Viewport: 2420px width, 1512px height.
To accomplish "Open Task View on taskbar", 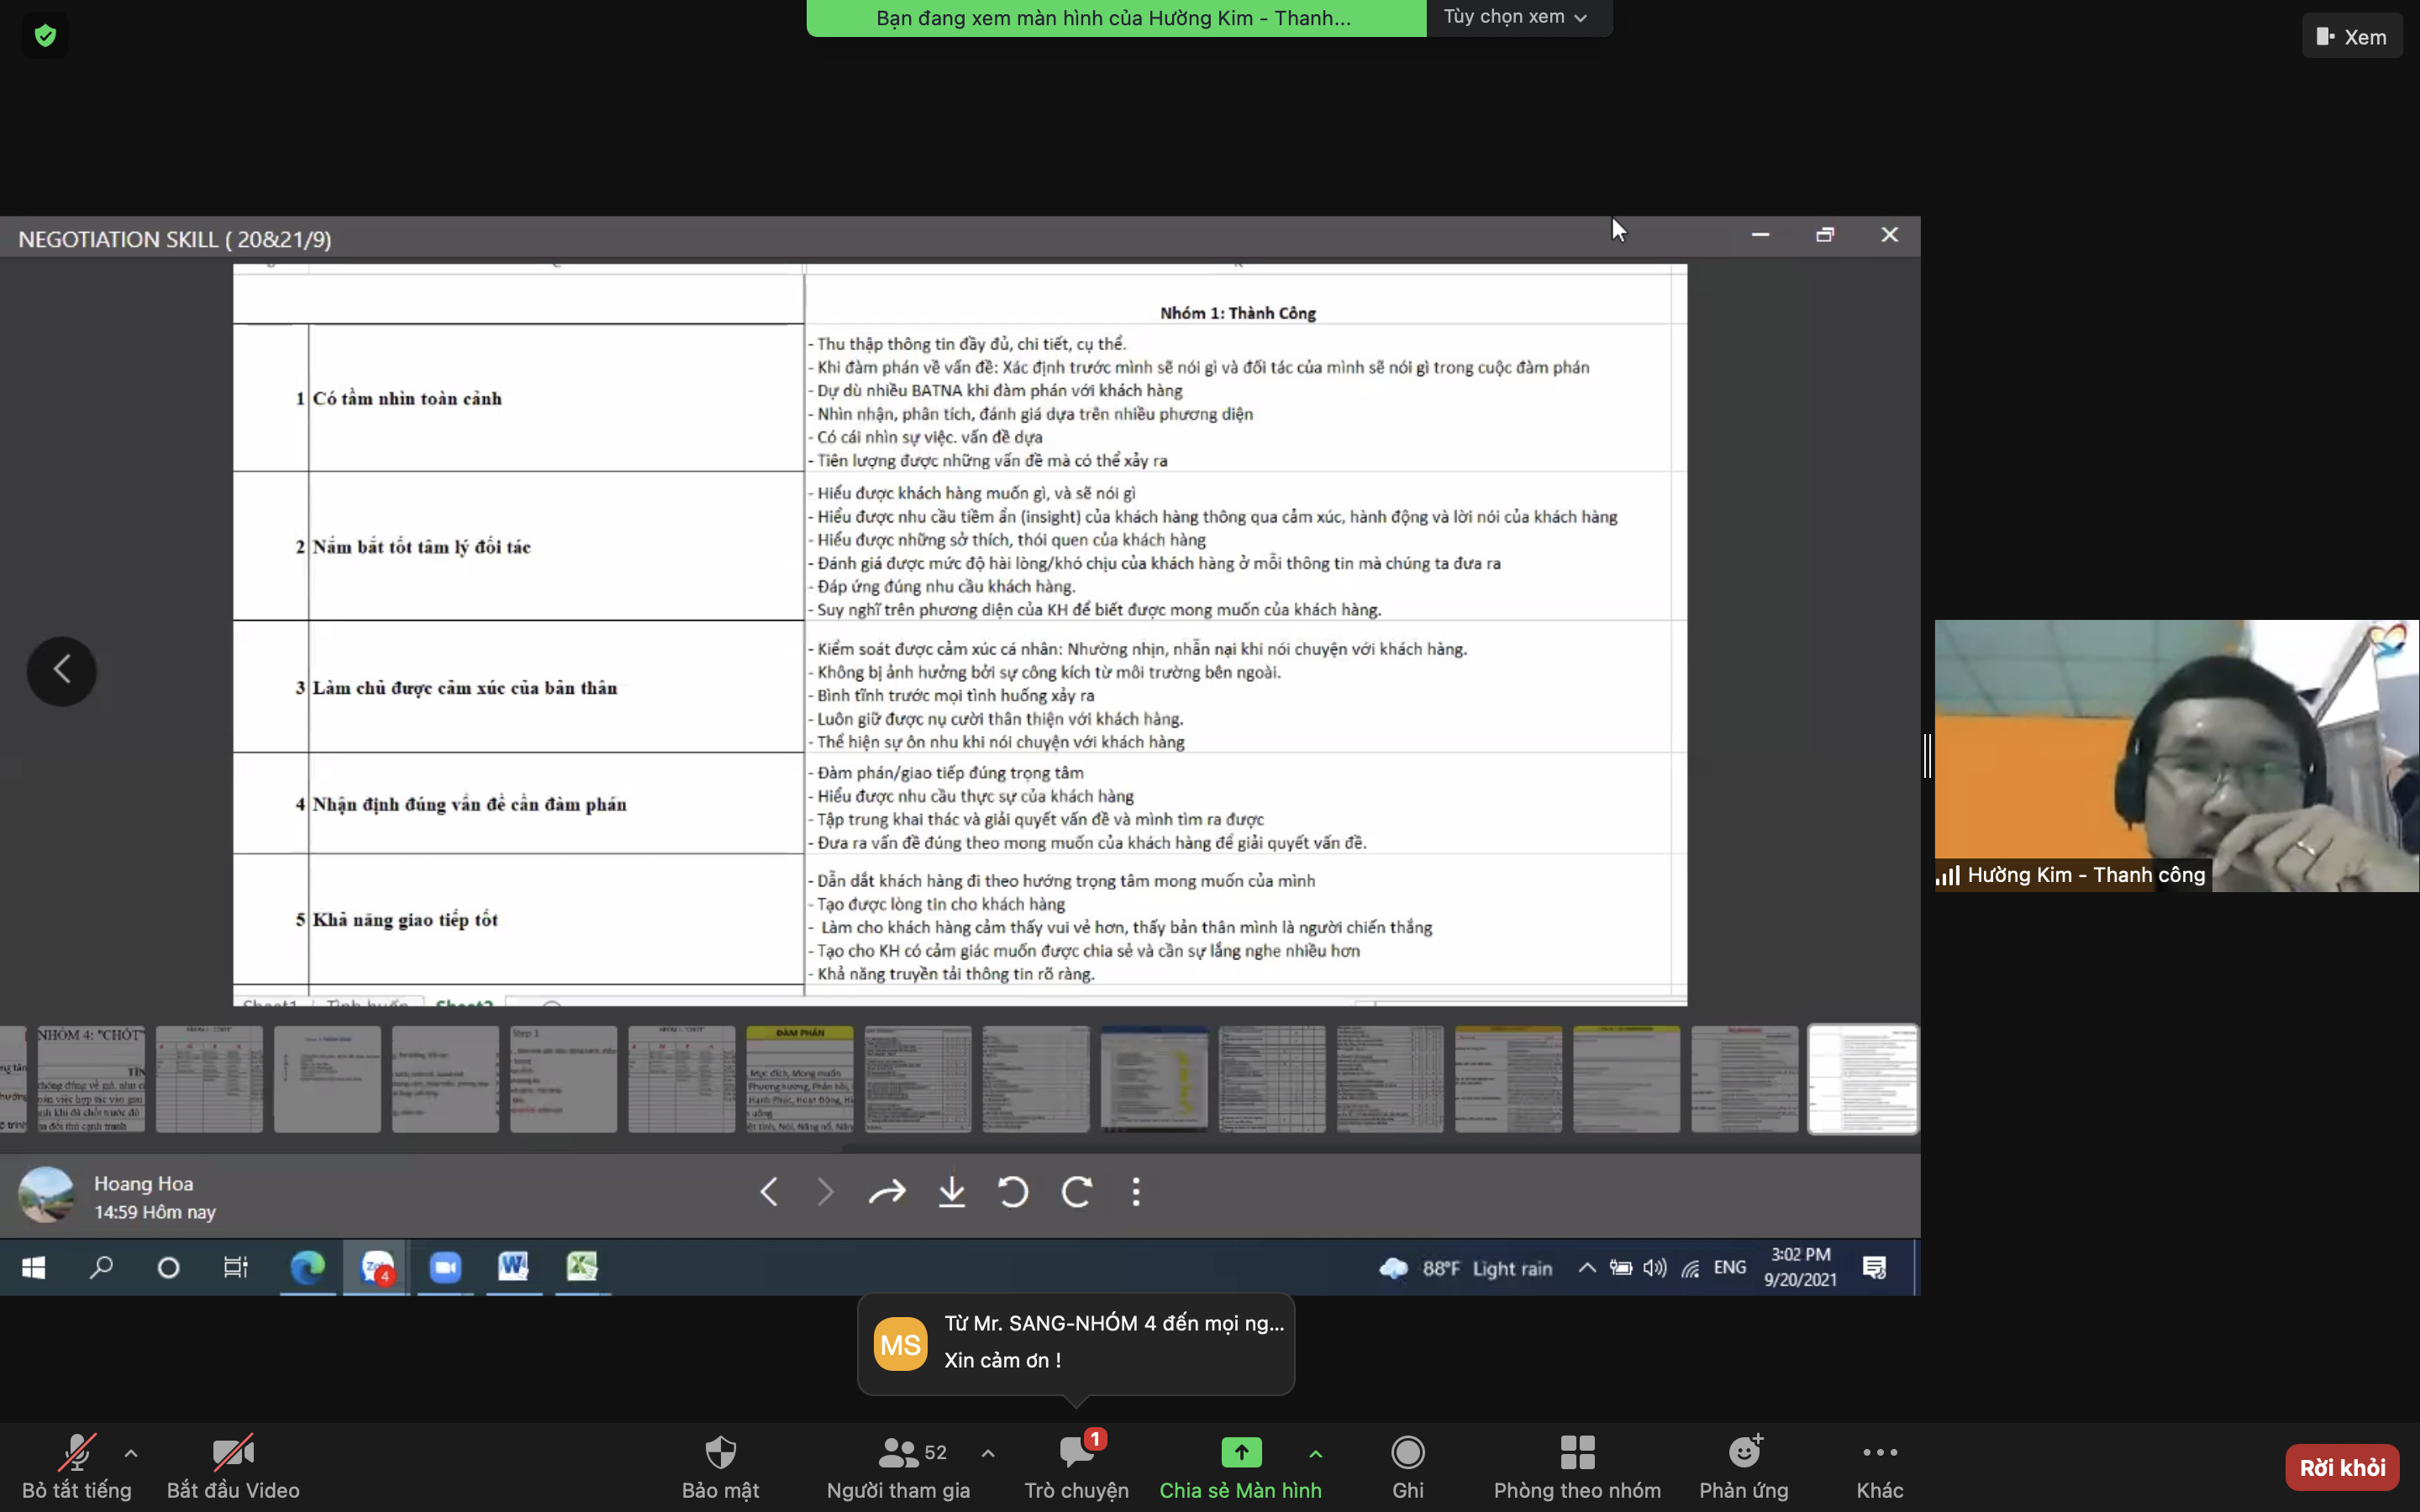I will pos(236,1268).
